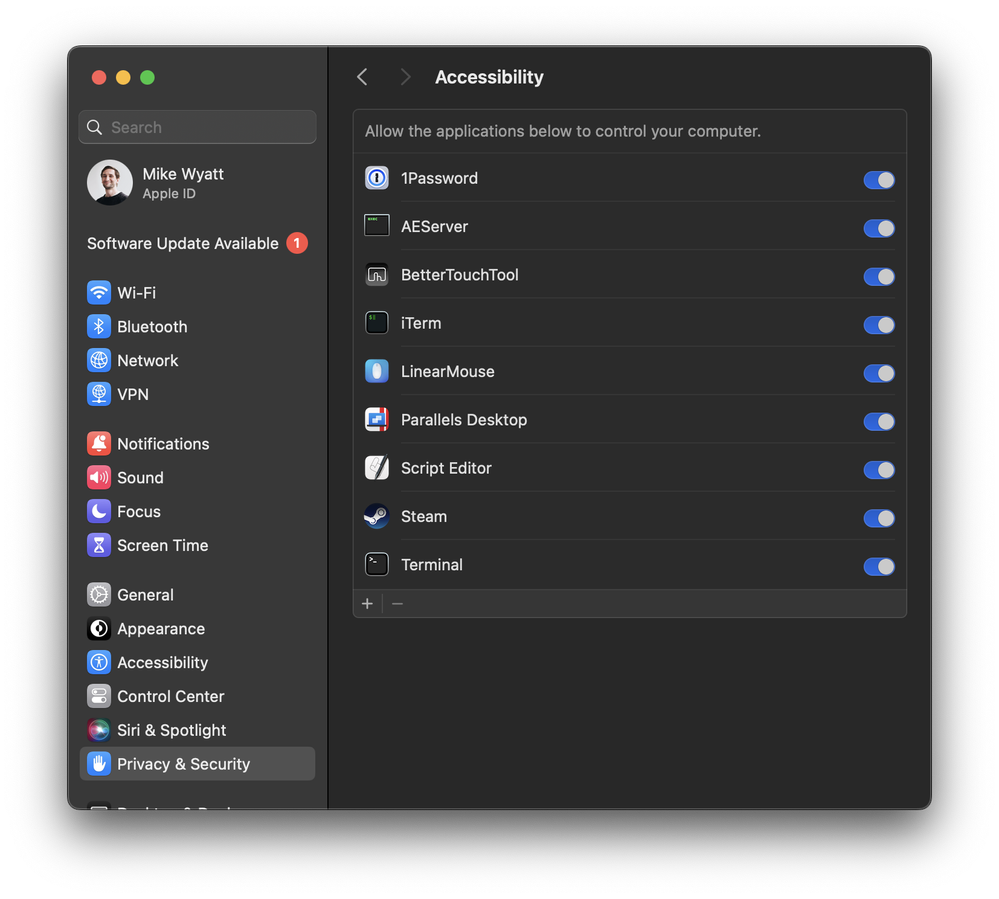Toggle AEServer accessibility permission off
This screenshot has height=899, width=999.
click(x=878, y=228)
